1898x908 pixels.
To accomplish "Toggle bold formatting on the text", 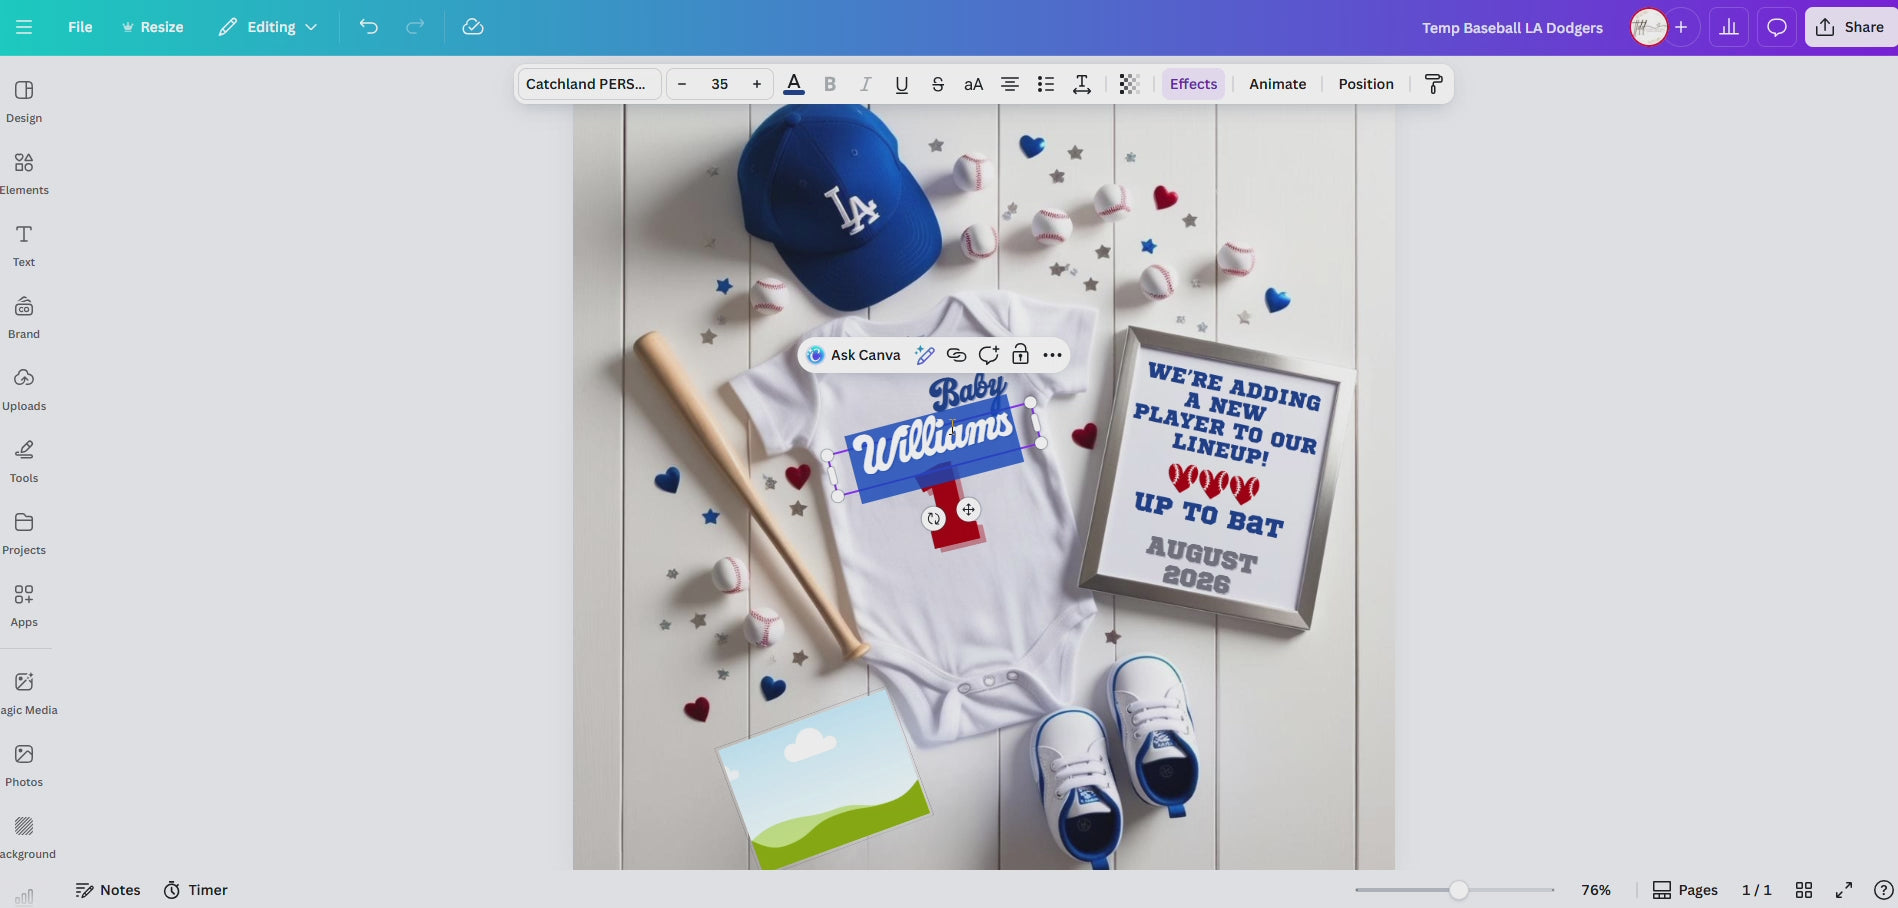I will (x=829, y=84).
